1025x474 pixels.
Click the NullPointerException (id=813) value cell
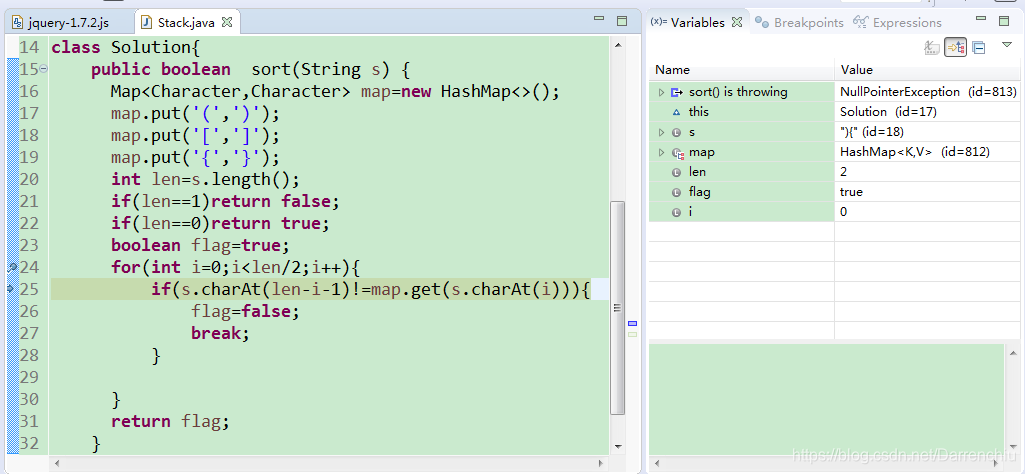coord(926,92)
